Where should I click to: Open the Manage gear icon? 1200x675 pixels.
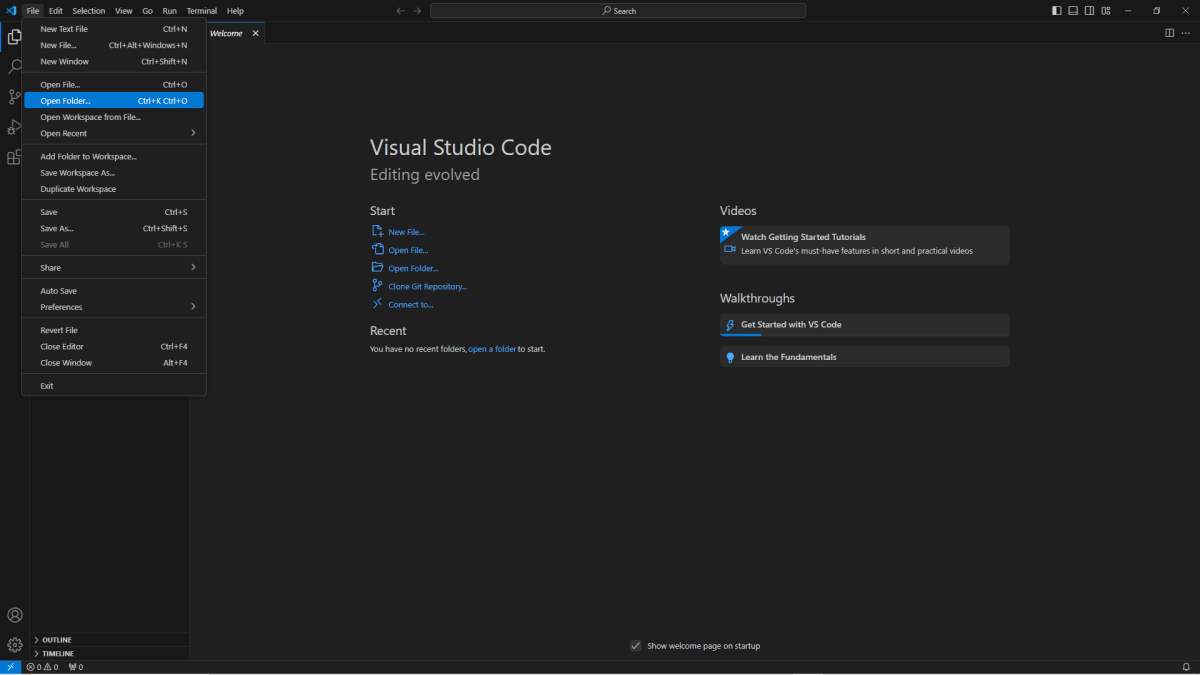pyautogui.click(x=14, y=645)
